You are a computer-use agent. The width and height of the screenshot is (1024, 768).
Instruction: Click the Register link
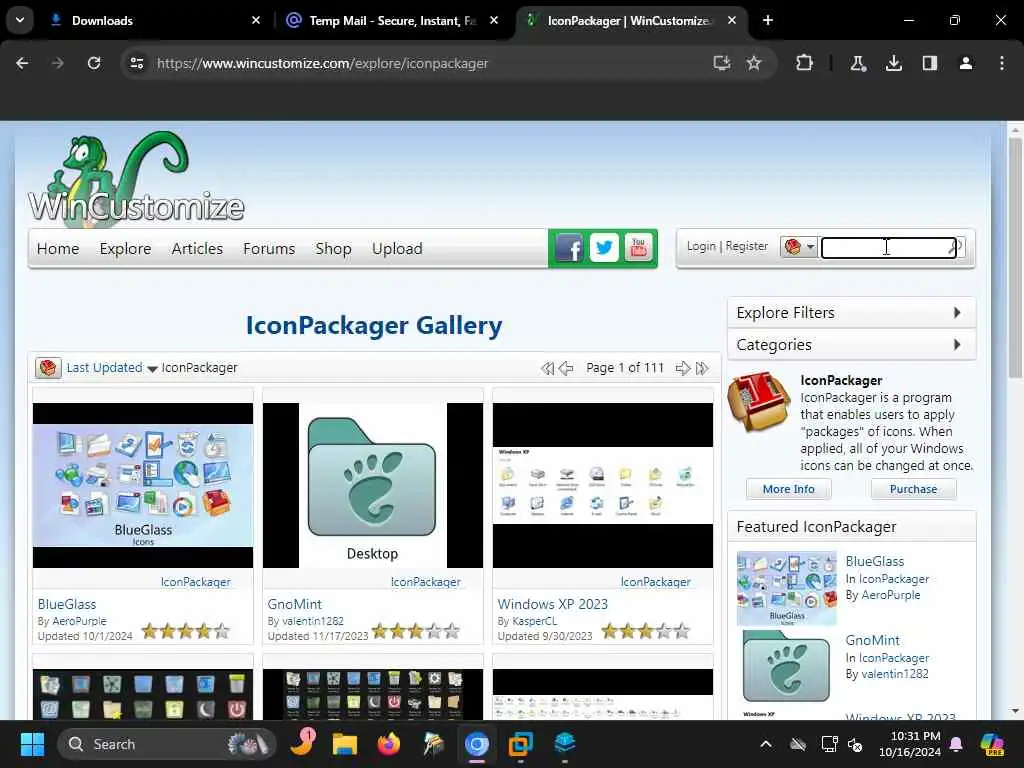pyautogui.click(x=746, y=246)
